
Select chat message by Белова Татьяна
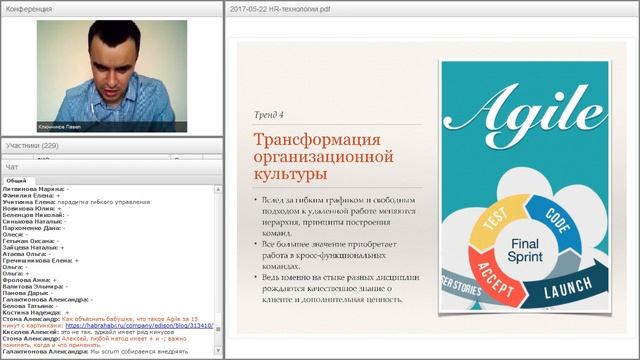(31, 306)
